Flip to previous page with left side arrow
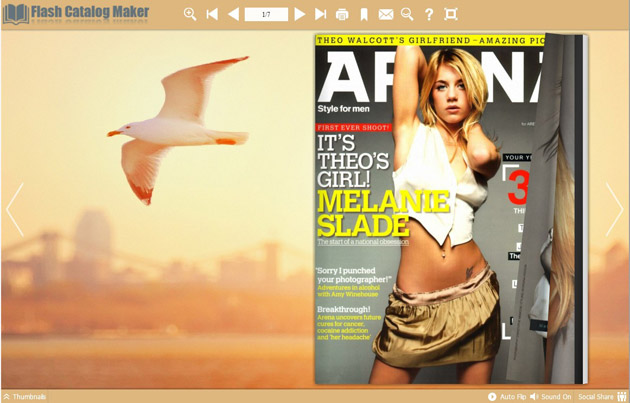The image size is (630, 403). tap(15, 209)
